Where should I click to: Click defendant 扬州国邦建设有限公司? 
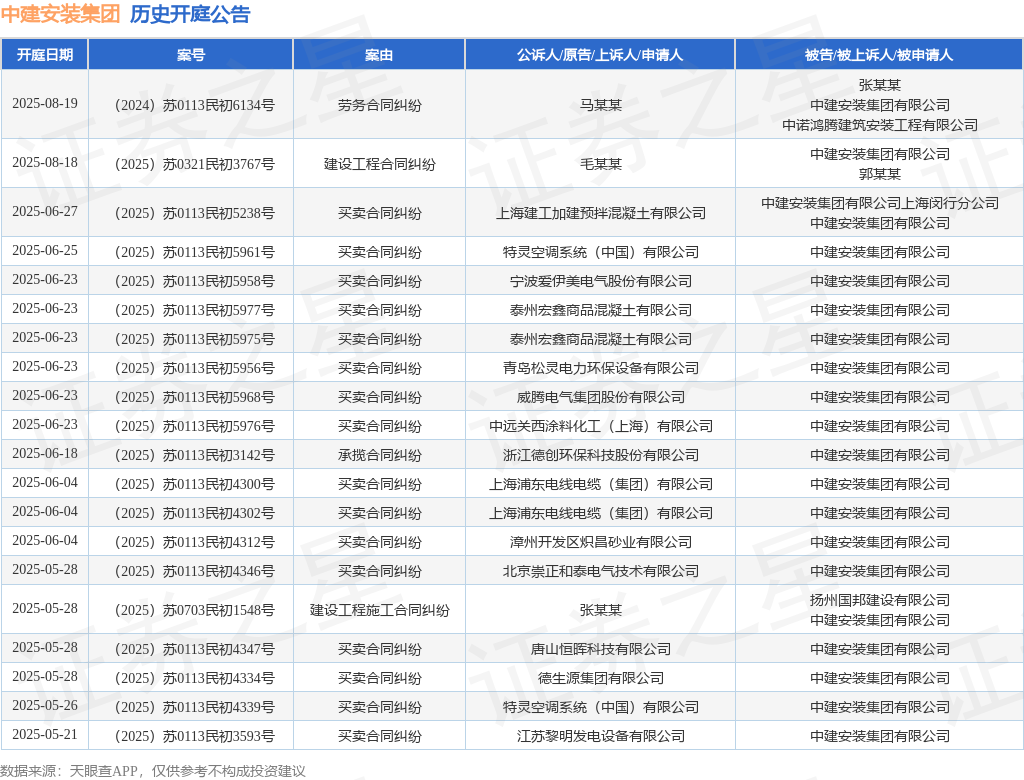(x=880, y=600)
